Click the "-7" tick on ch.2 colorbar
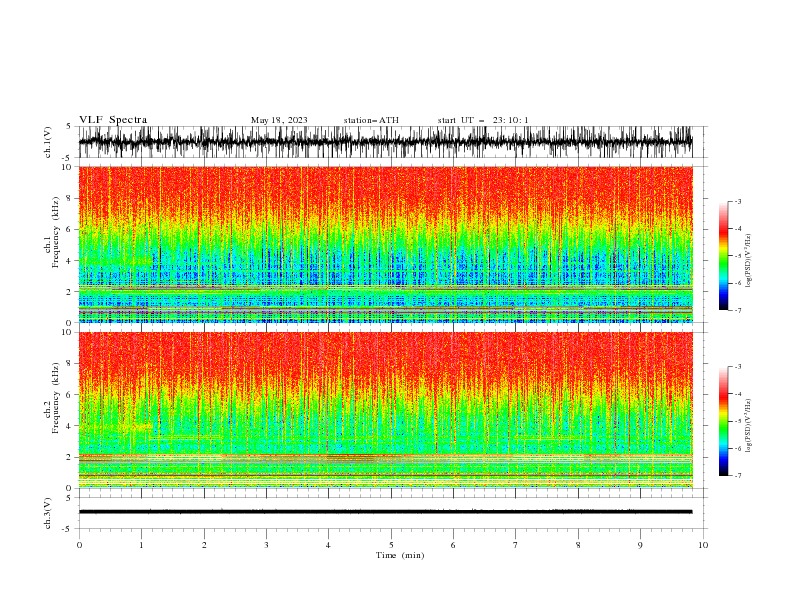This screenshot has height=612, width=792. coord(737,476)
